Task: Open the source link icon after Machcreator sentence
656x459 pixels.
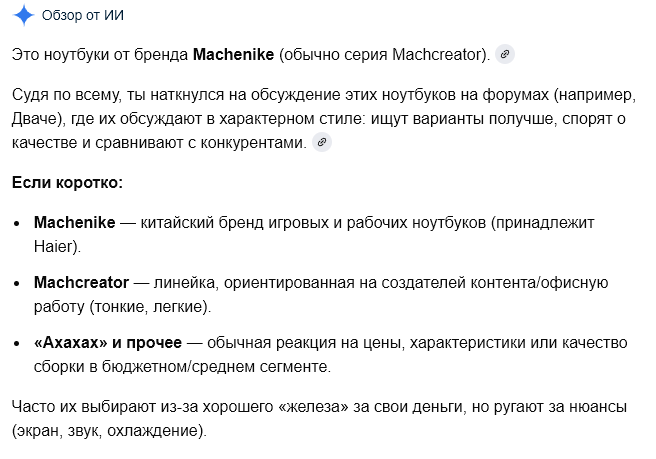Action: (505, 54)
